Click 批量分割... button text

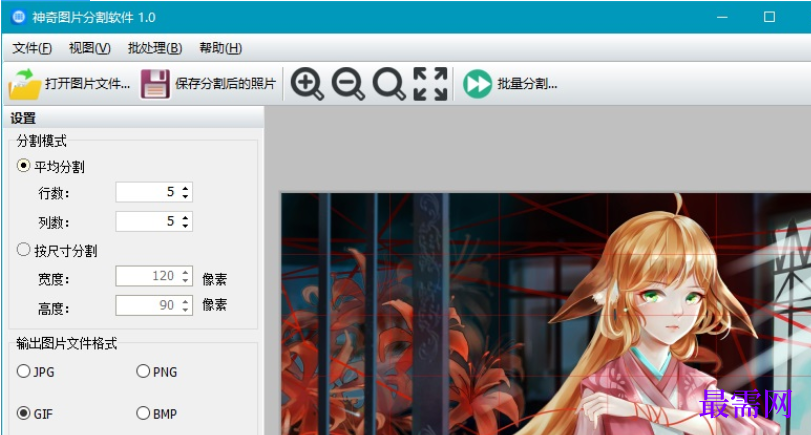(527, 84)
